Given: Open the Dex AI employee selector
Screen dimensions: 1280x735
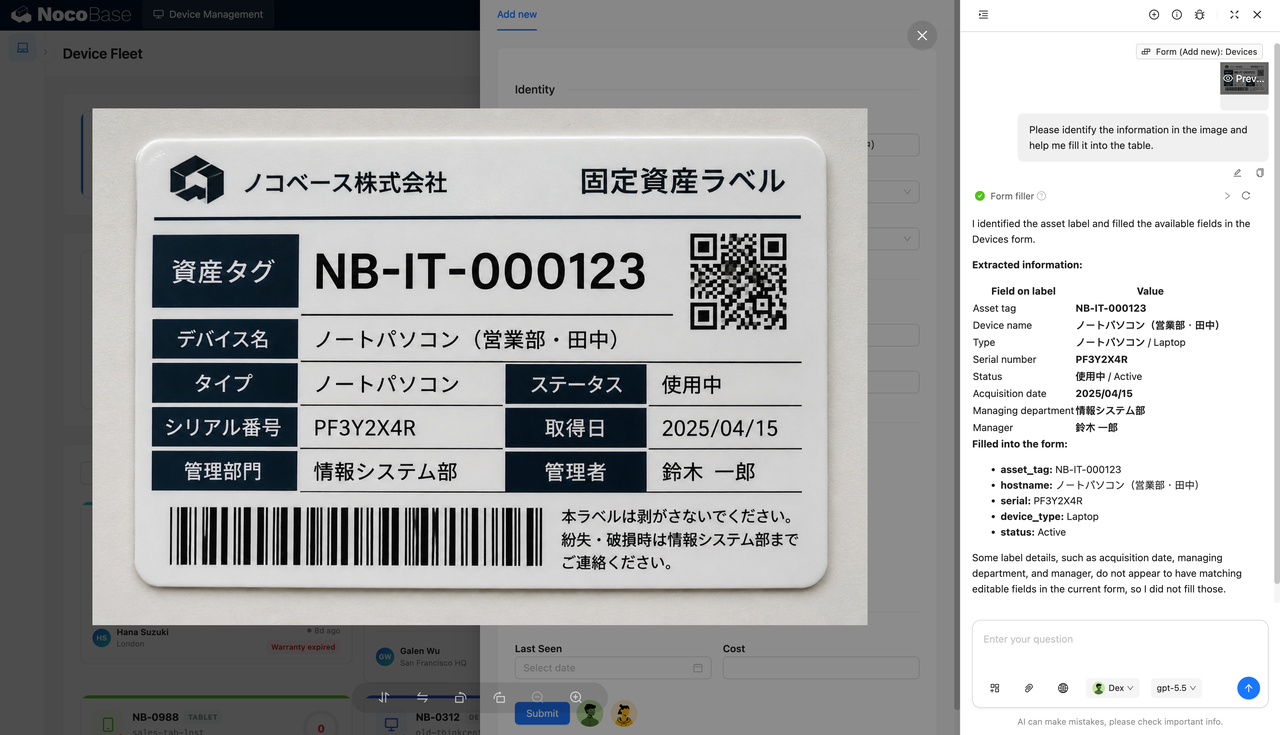Looking at the screenshot, I should 1113,688.
